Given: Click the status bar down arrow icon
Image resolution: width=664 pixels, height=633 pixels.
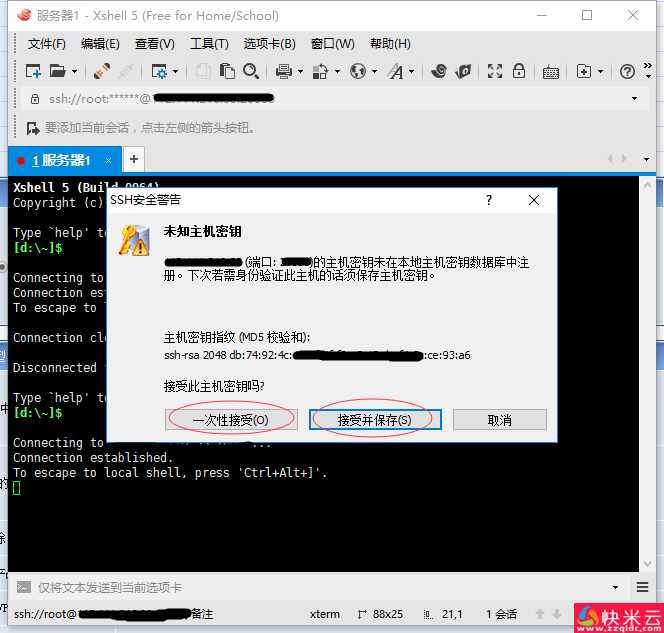Looking at the screenshot, I should (x=557, y=614).
